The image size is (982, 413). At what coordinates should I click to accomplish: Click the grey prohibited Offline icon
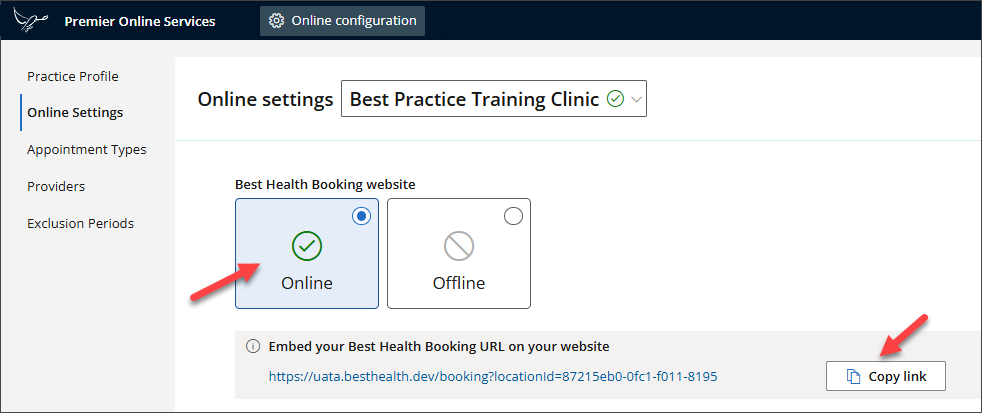(458, 246)
